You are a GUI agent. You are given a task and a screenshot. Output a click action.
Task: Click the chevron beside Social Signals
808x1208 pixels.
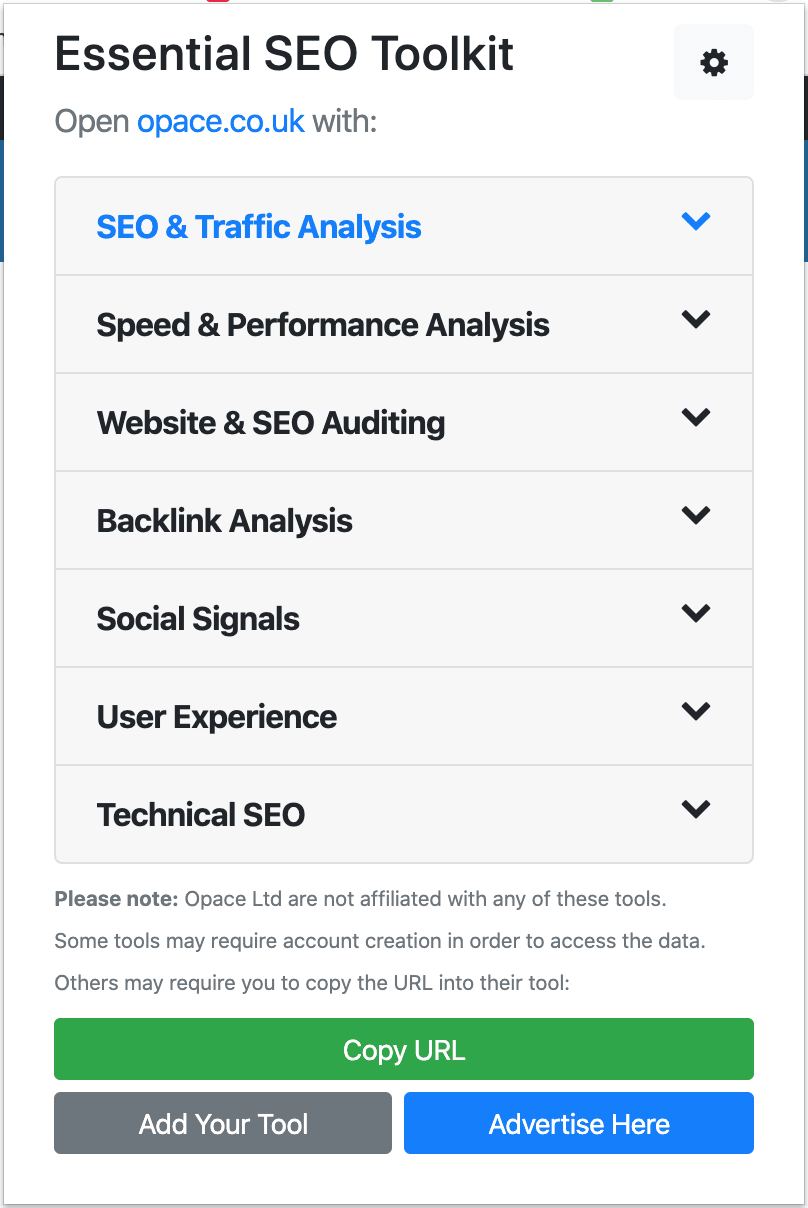[696, 614]
